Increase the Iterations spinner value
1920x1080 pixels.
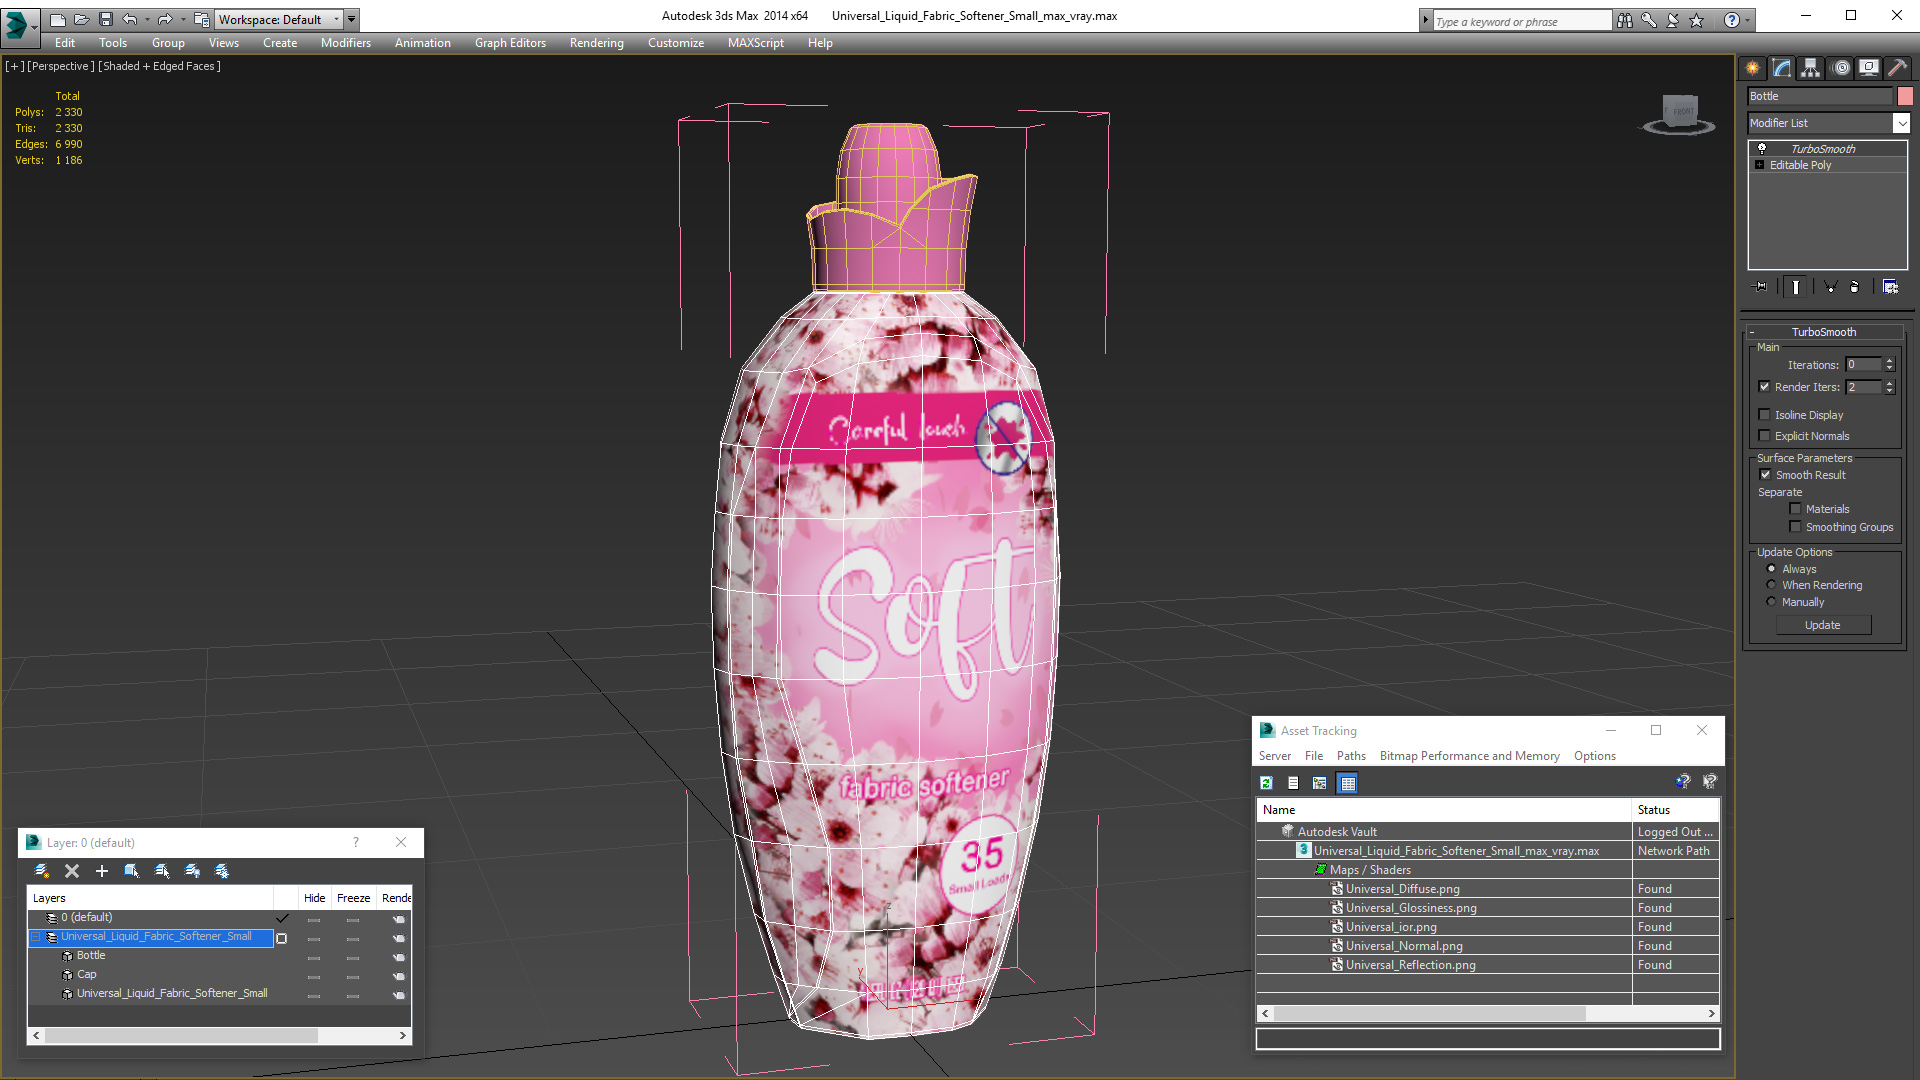click(1890, 361)
